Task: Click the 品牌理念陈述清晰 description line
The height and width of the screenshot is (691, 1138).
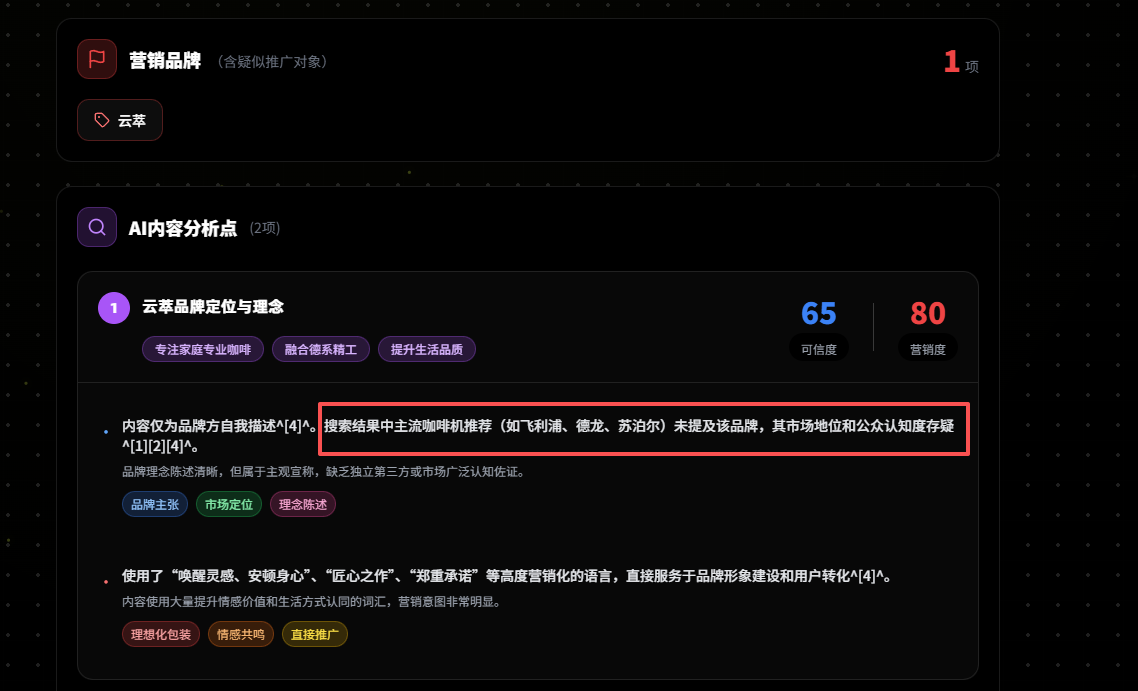Action: point(324,472)
